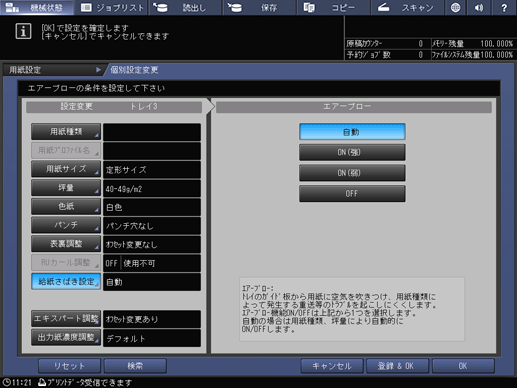
Task: Click the 使用不可 curl adjustment value
Action: (x=139, y=263)
